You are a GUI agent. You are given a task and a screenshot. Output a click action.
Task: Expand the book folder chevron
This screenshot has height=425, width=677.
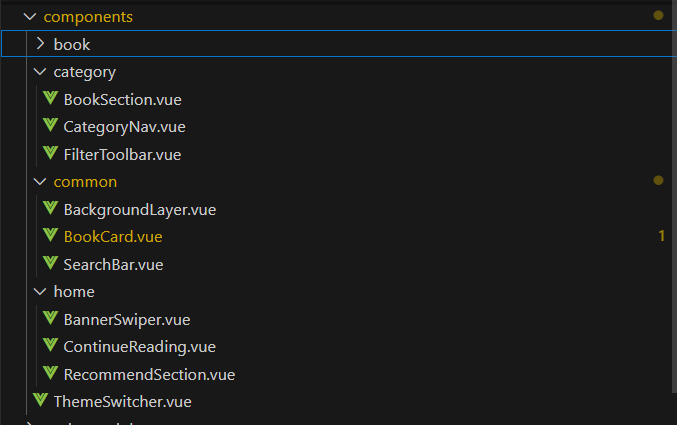[41, 44]
